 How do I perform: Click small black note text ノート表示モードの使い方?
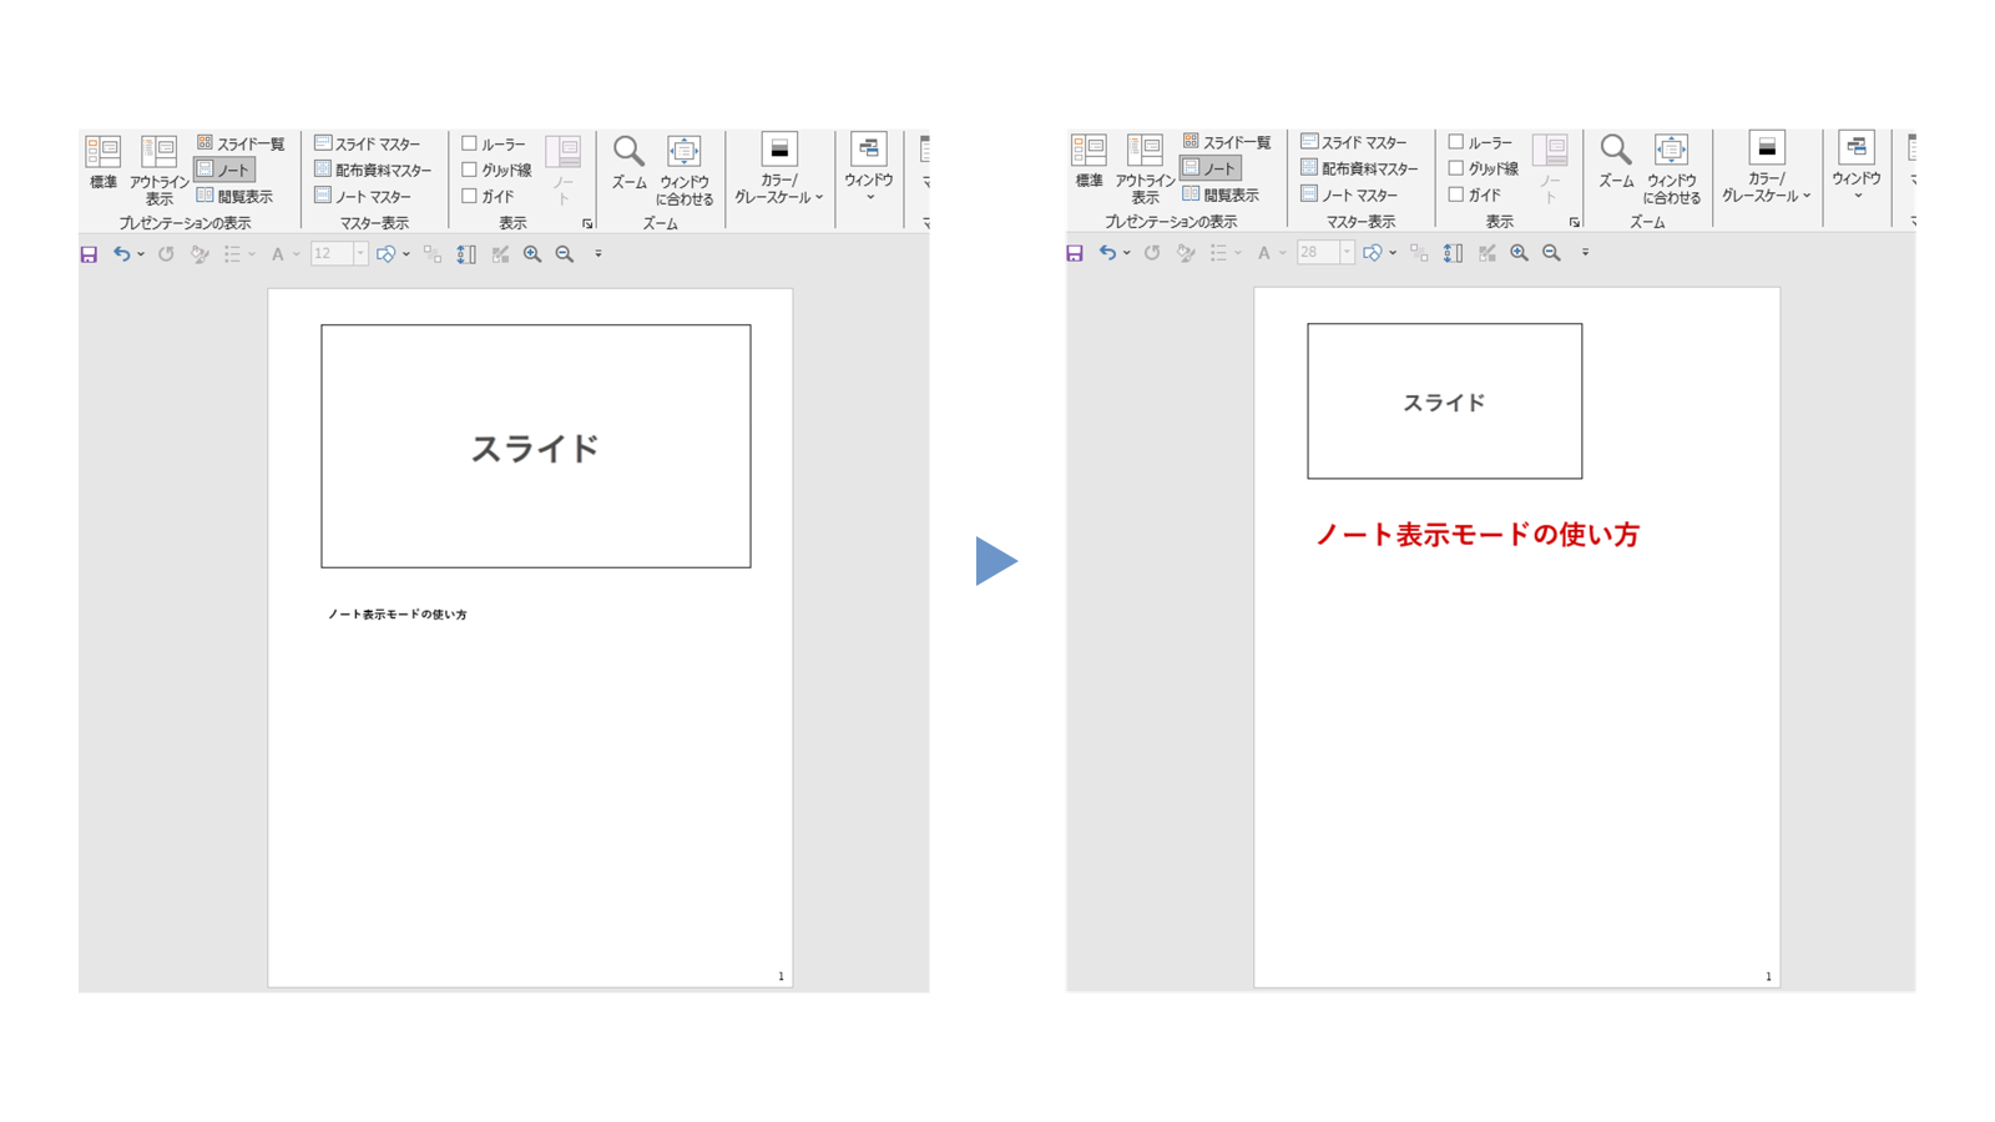click(x=398, y=614)
